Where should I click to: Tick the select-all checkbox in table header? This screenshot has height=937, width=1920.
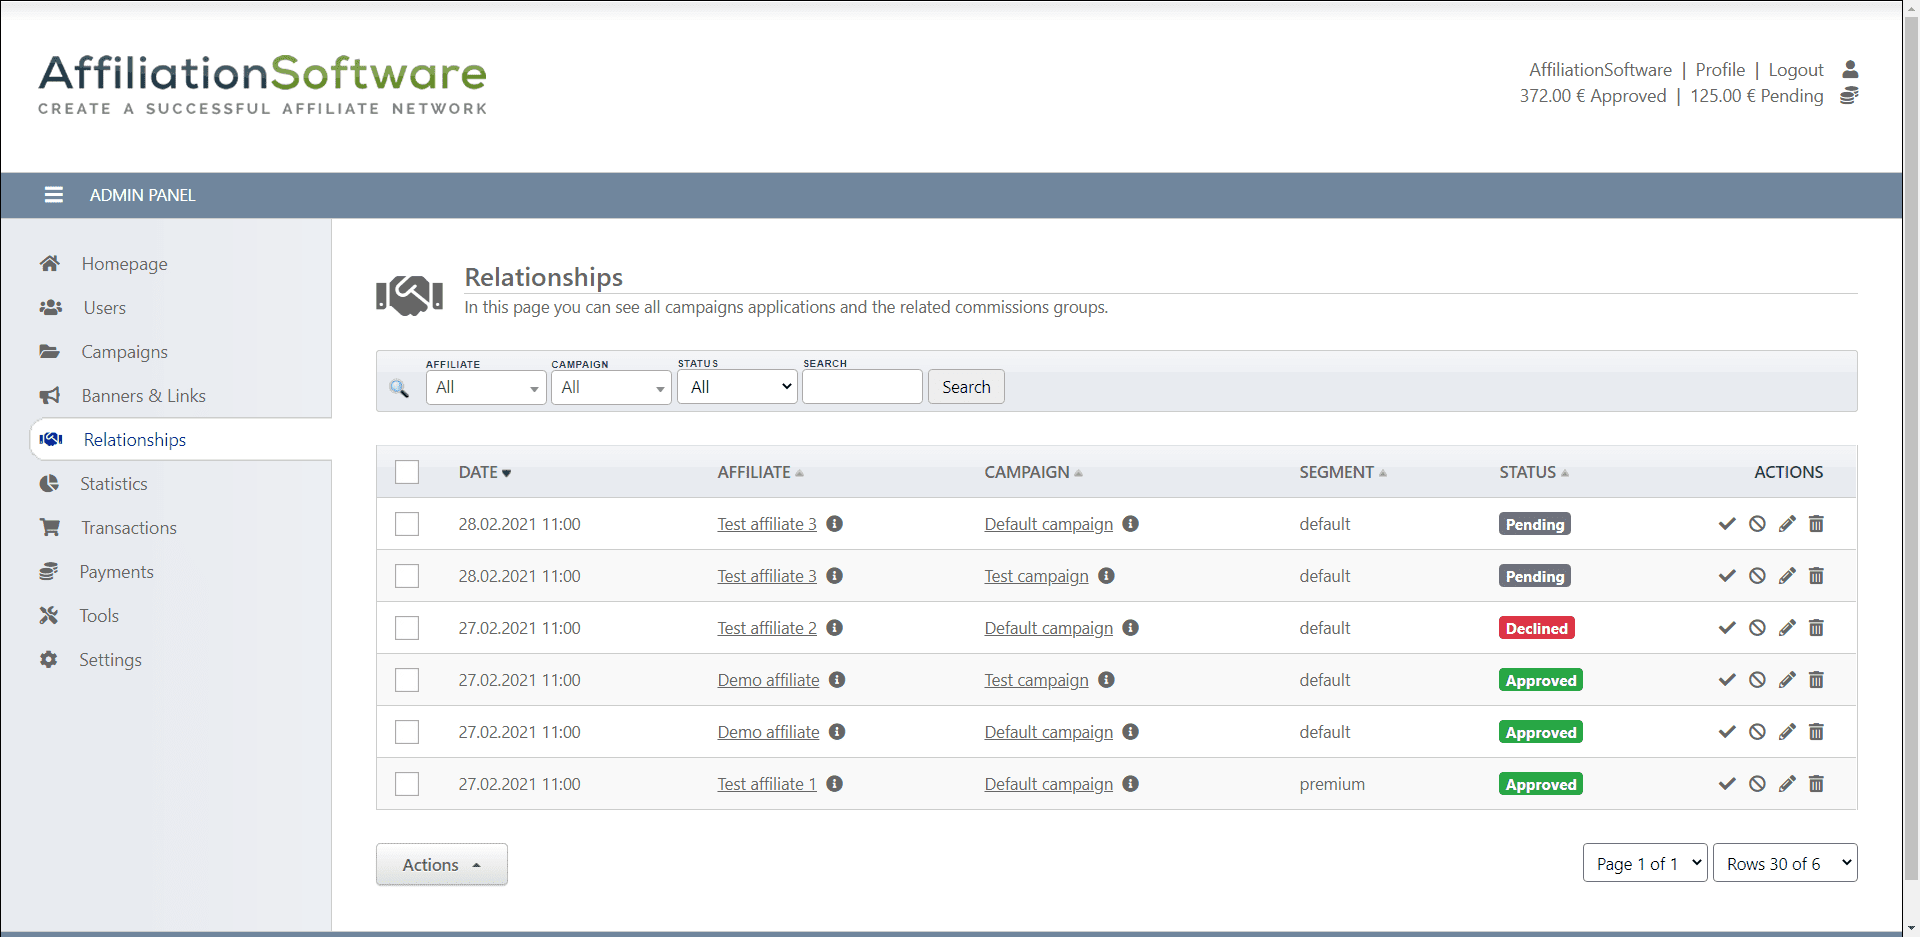(407, 472)
